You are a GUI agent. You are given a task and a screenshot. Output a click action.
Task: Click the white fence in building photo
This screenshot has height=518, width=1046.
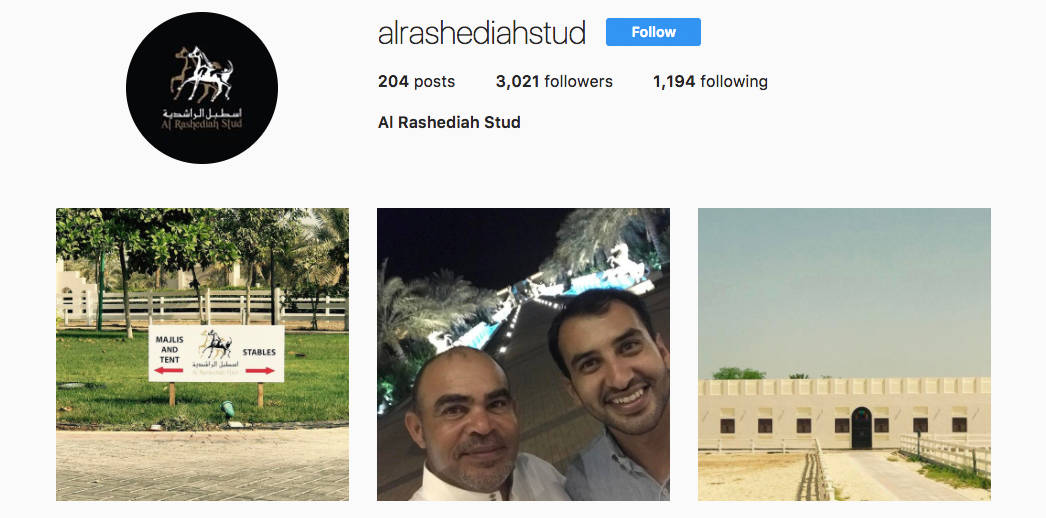click(x=944, y=453)
